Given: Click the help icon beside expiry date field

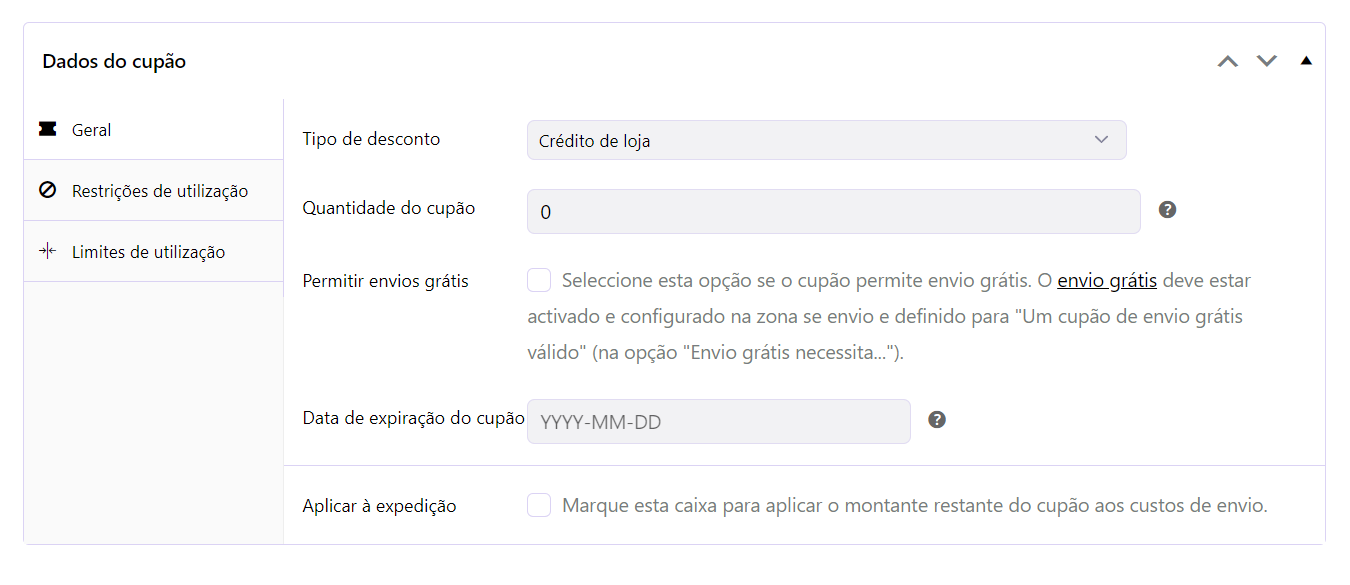Looking at the screenshot, I should pos(937,420).
